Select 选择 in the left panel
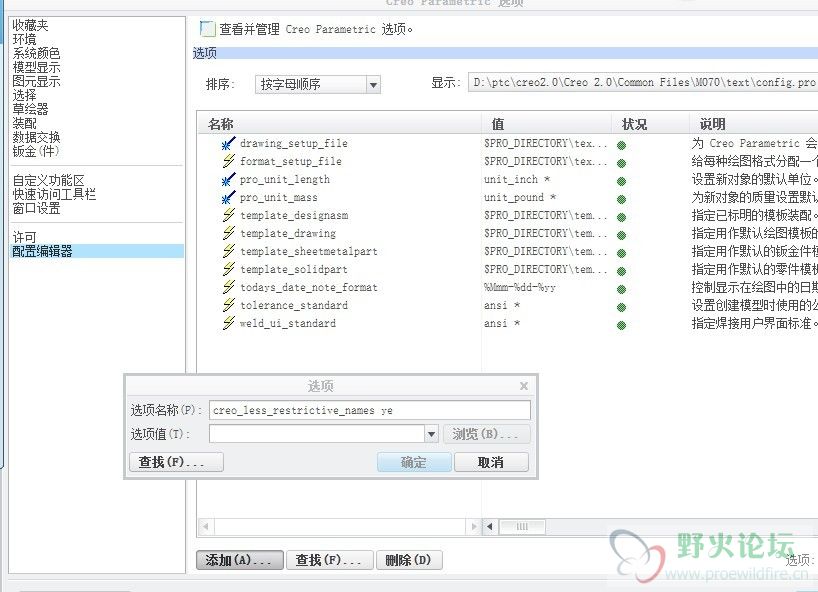The width and height of the screenshot is (818, 592). (x=25, y=95)
